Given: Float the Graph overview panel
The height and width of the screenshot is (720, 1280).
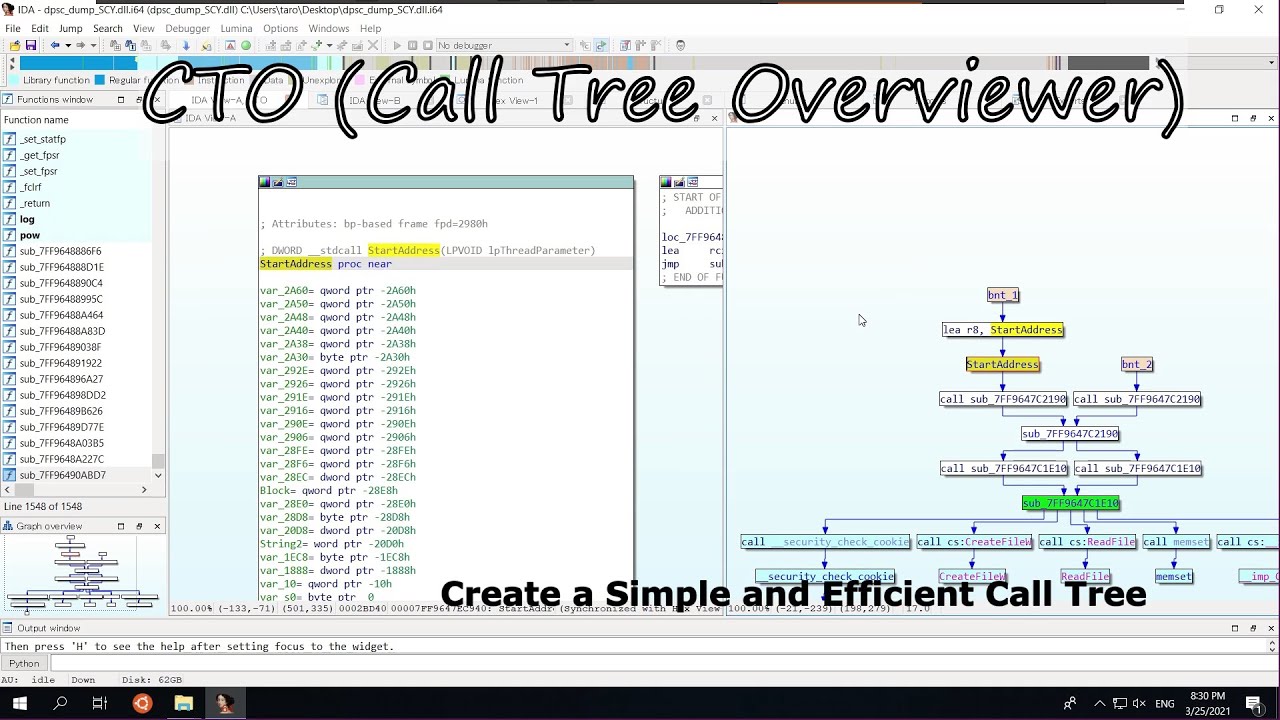Looking at the screenshot, I should tap(139, 526).
